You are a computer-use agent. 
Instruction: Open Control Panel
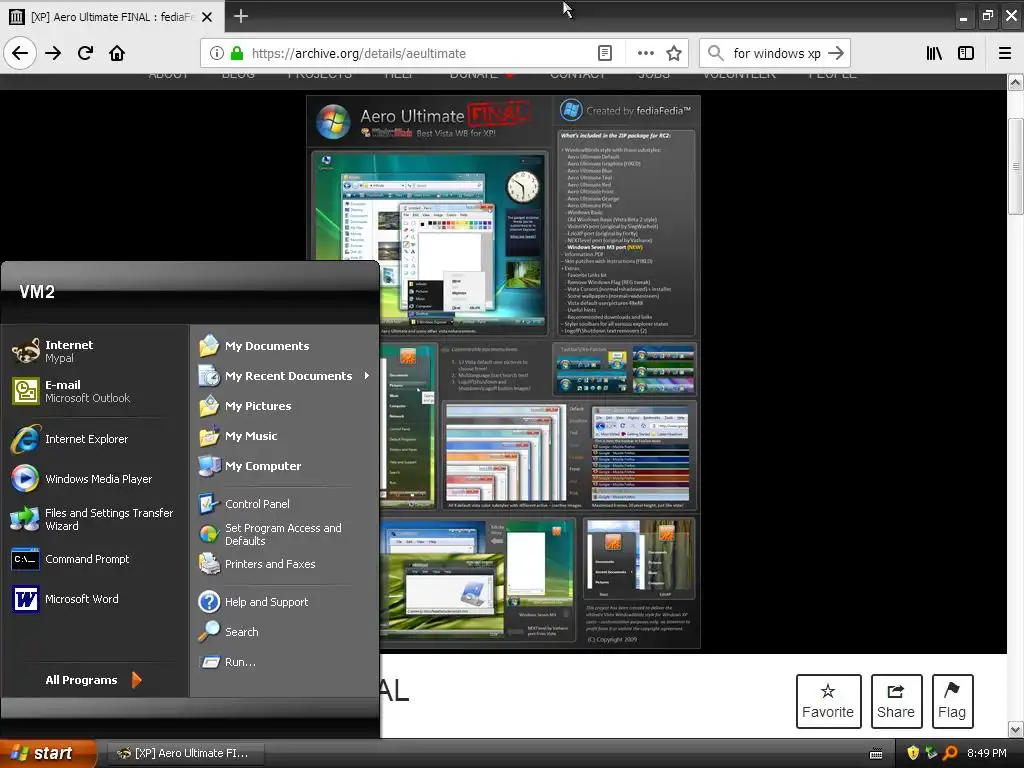click(x=285, y=504)
